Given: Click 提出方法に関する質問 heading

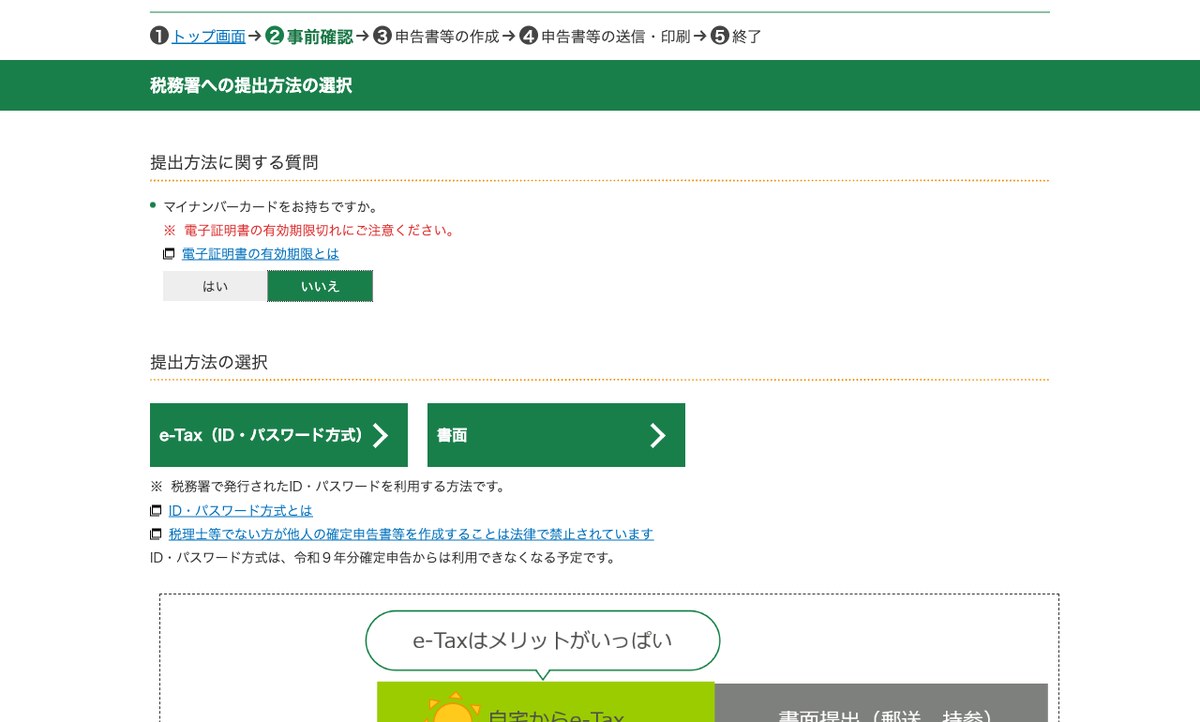Looking at the screenshot, I should pos(234,162).
